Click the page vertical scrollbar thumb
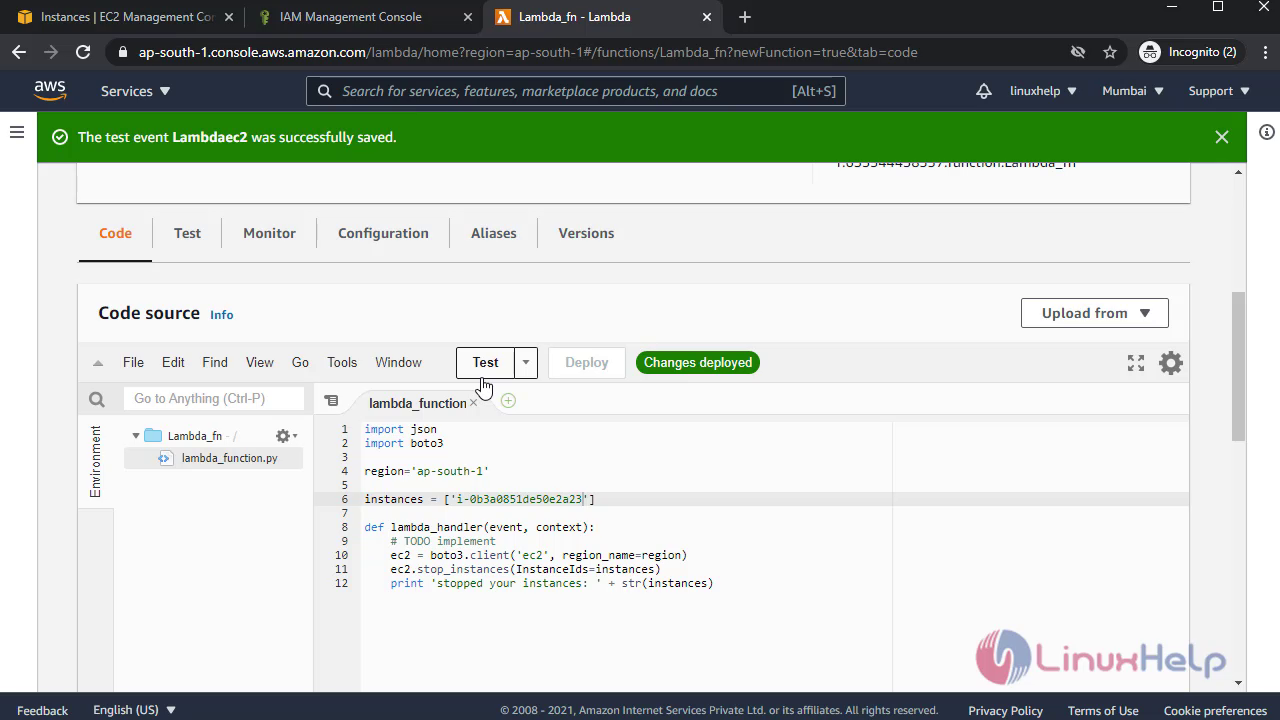The image size is (1280, 720). point(1238,367)
